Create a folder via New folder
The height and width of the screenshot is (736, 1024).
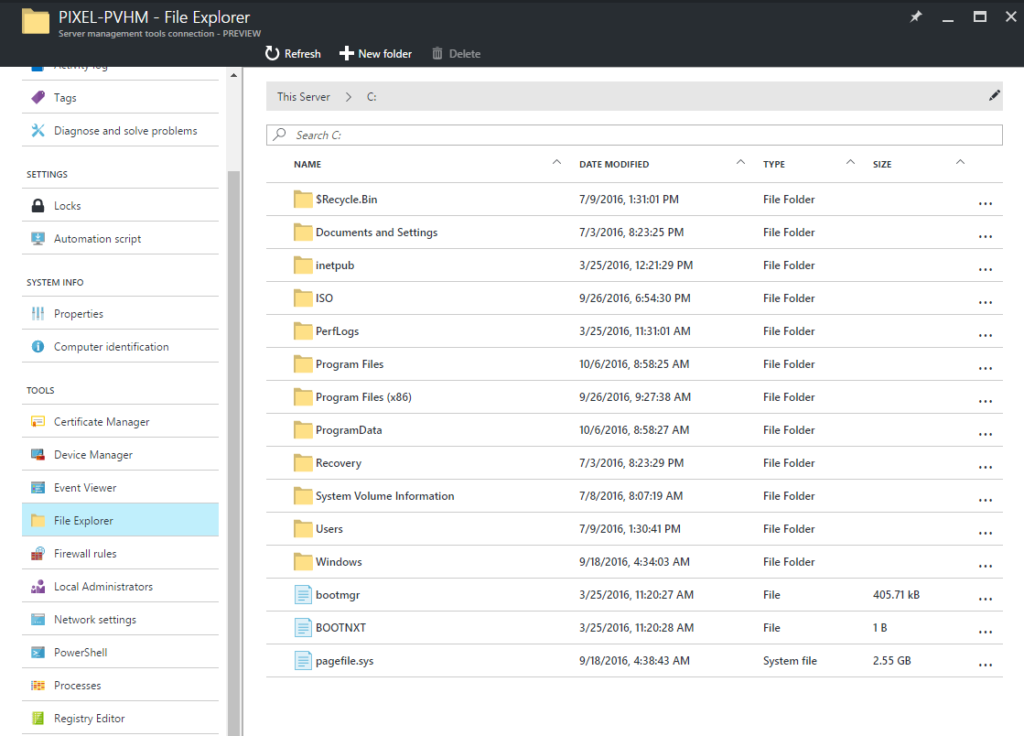[x=376, y=54]
